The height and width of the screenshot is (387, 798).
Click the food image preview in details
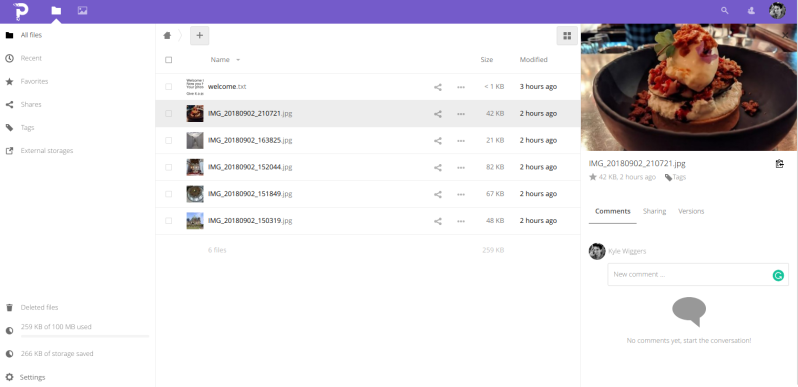point(689,87)
